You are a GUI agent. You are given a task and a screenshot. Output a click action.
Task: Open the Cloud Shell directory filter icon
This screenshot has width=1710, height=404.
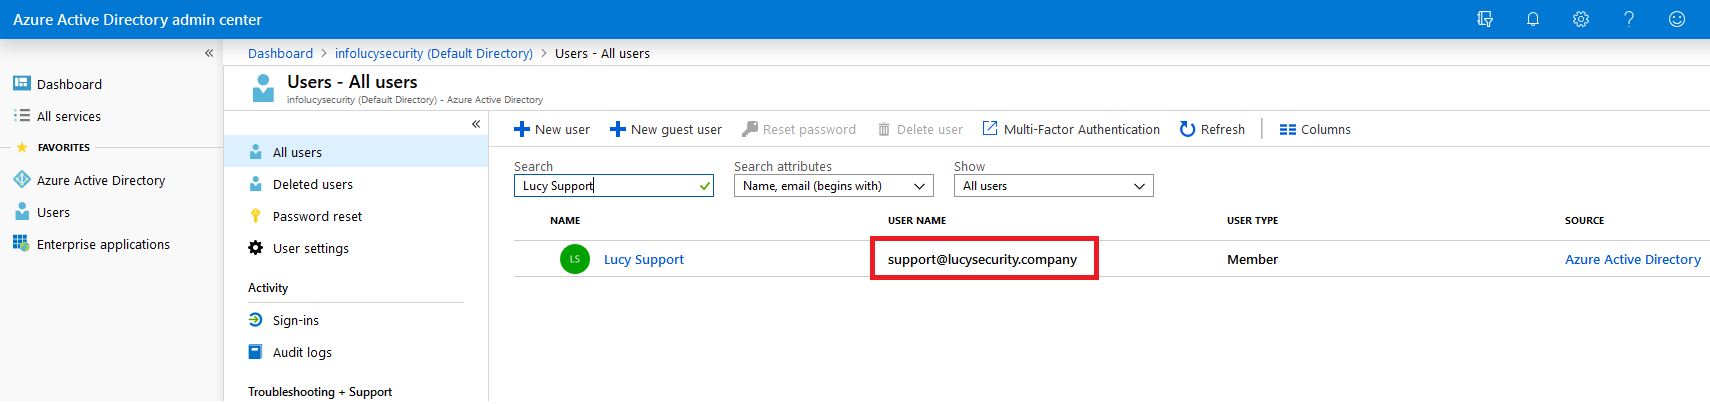click(x=1485, y=19)
